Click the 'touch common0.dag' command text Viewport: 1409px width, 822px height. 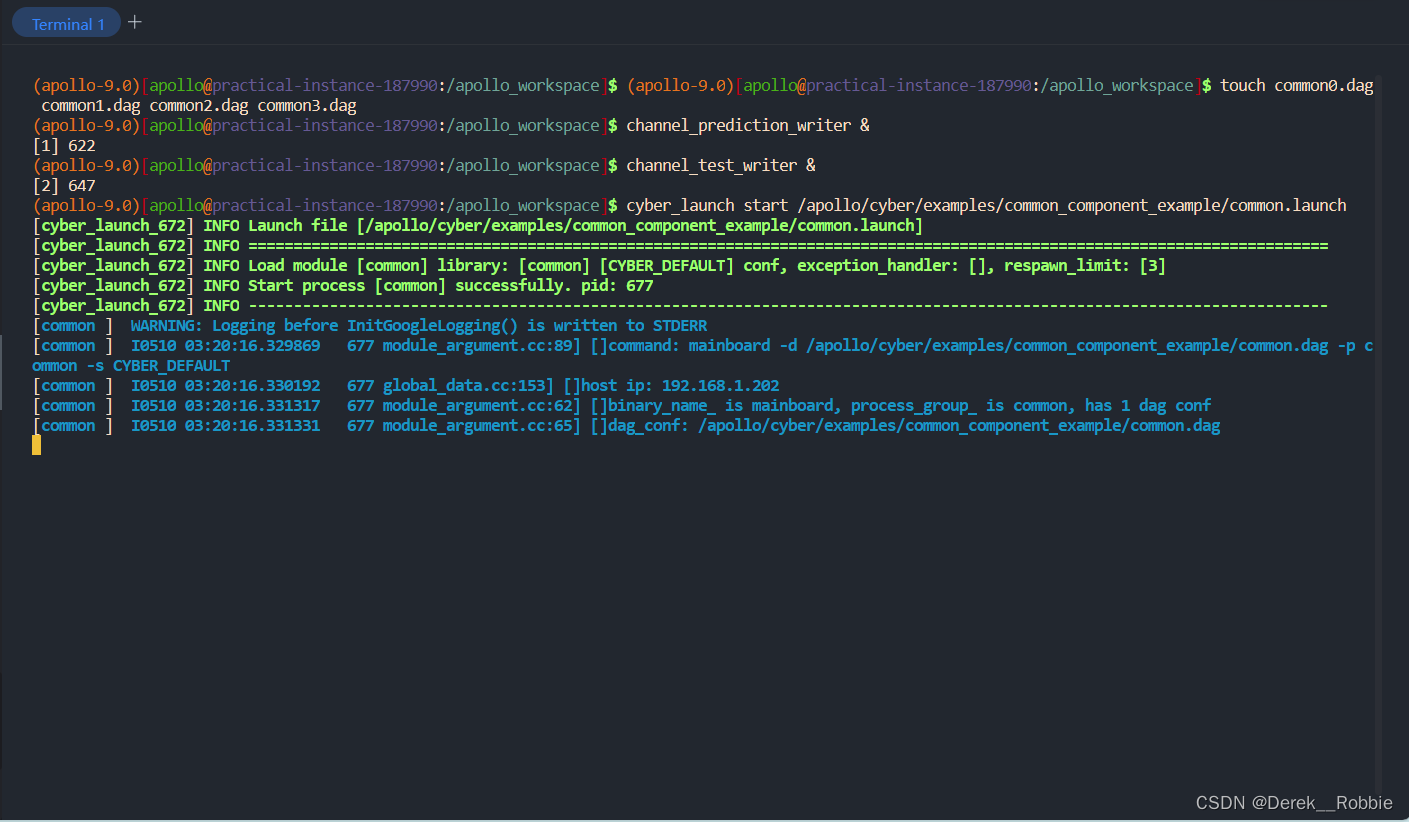(1296, 86)
